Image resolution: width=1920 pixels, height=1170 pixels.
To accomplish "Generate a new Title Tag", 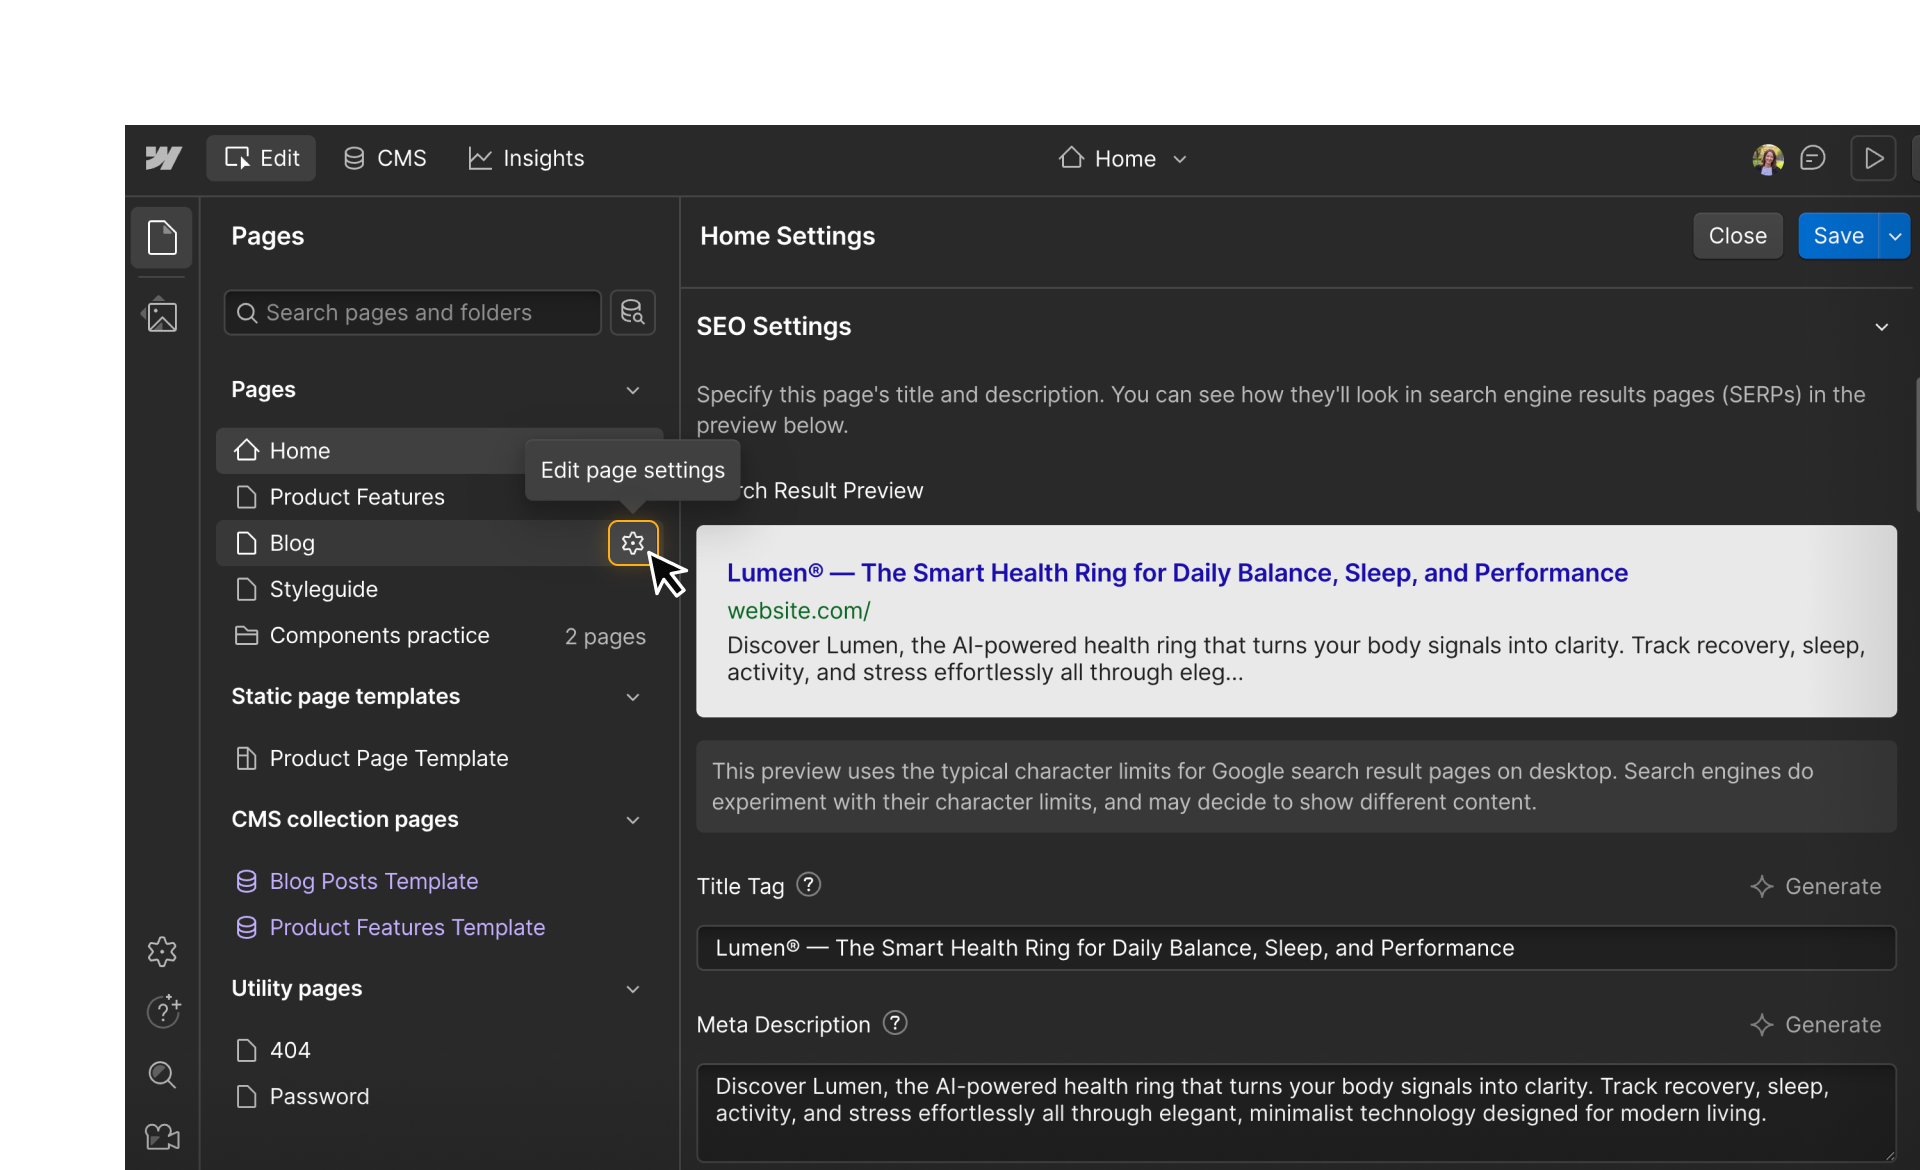I will (1816, 886).
